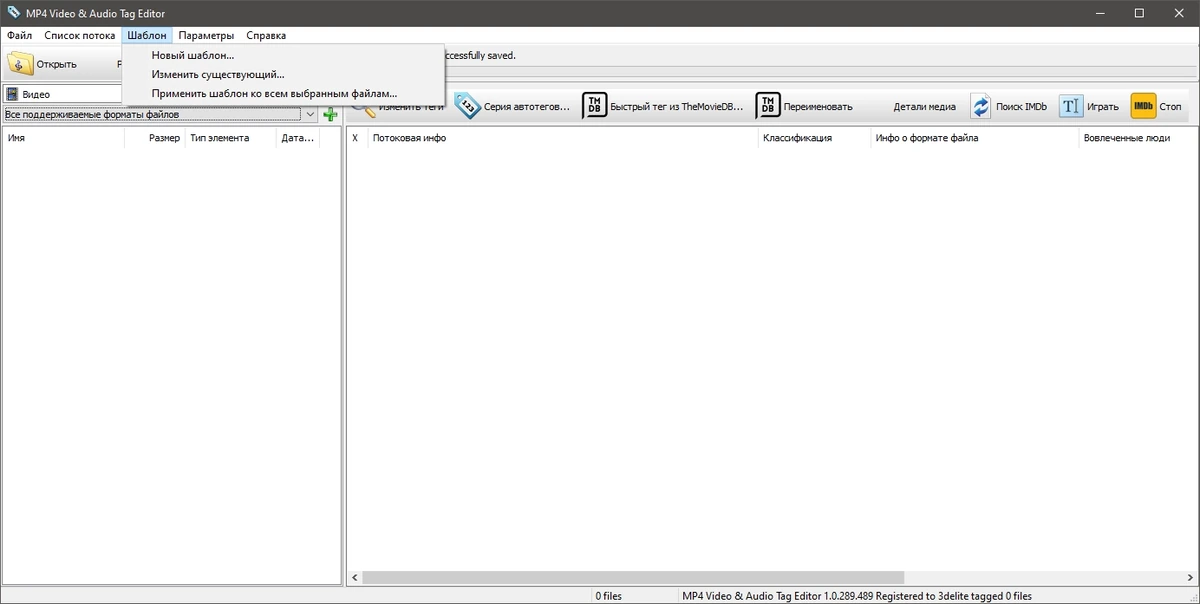
Task: Click the yellow IMDb icon
Action: click(1143, 106)
